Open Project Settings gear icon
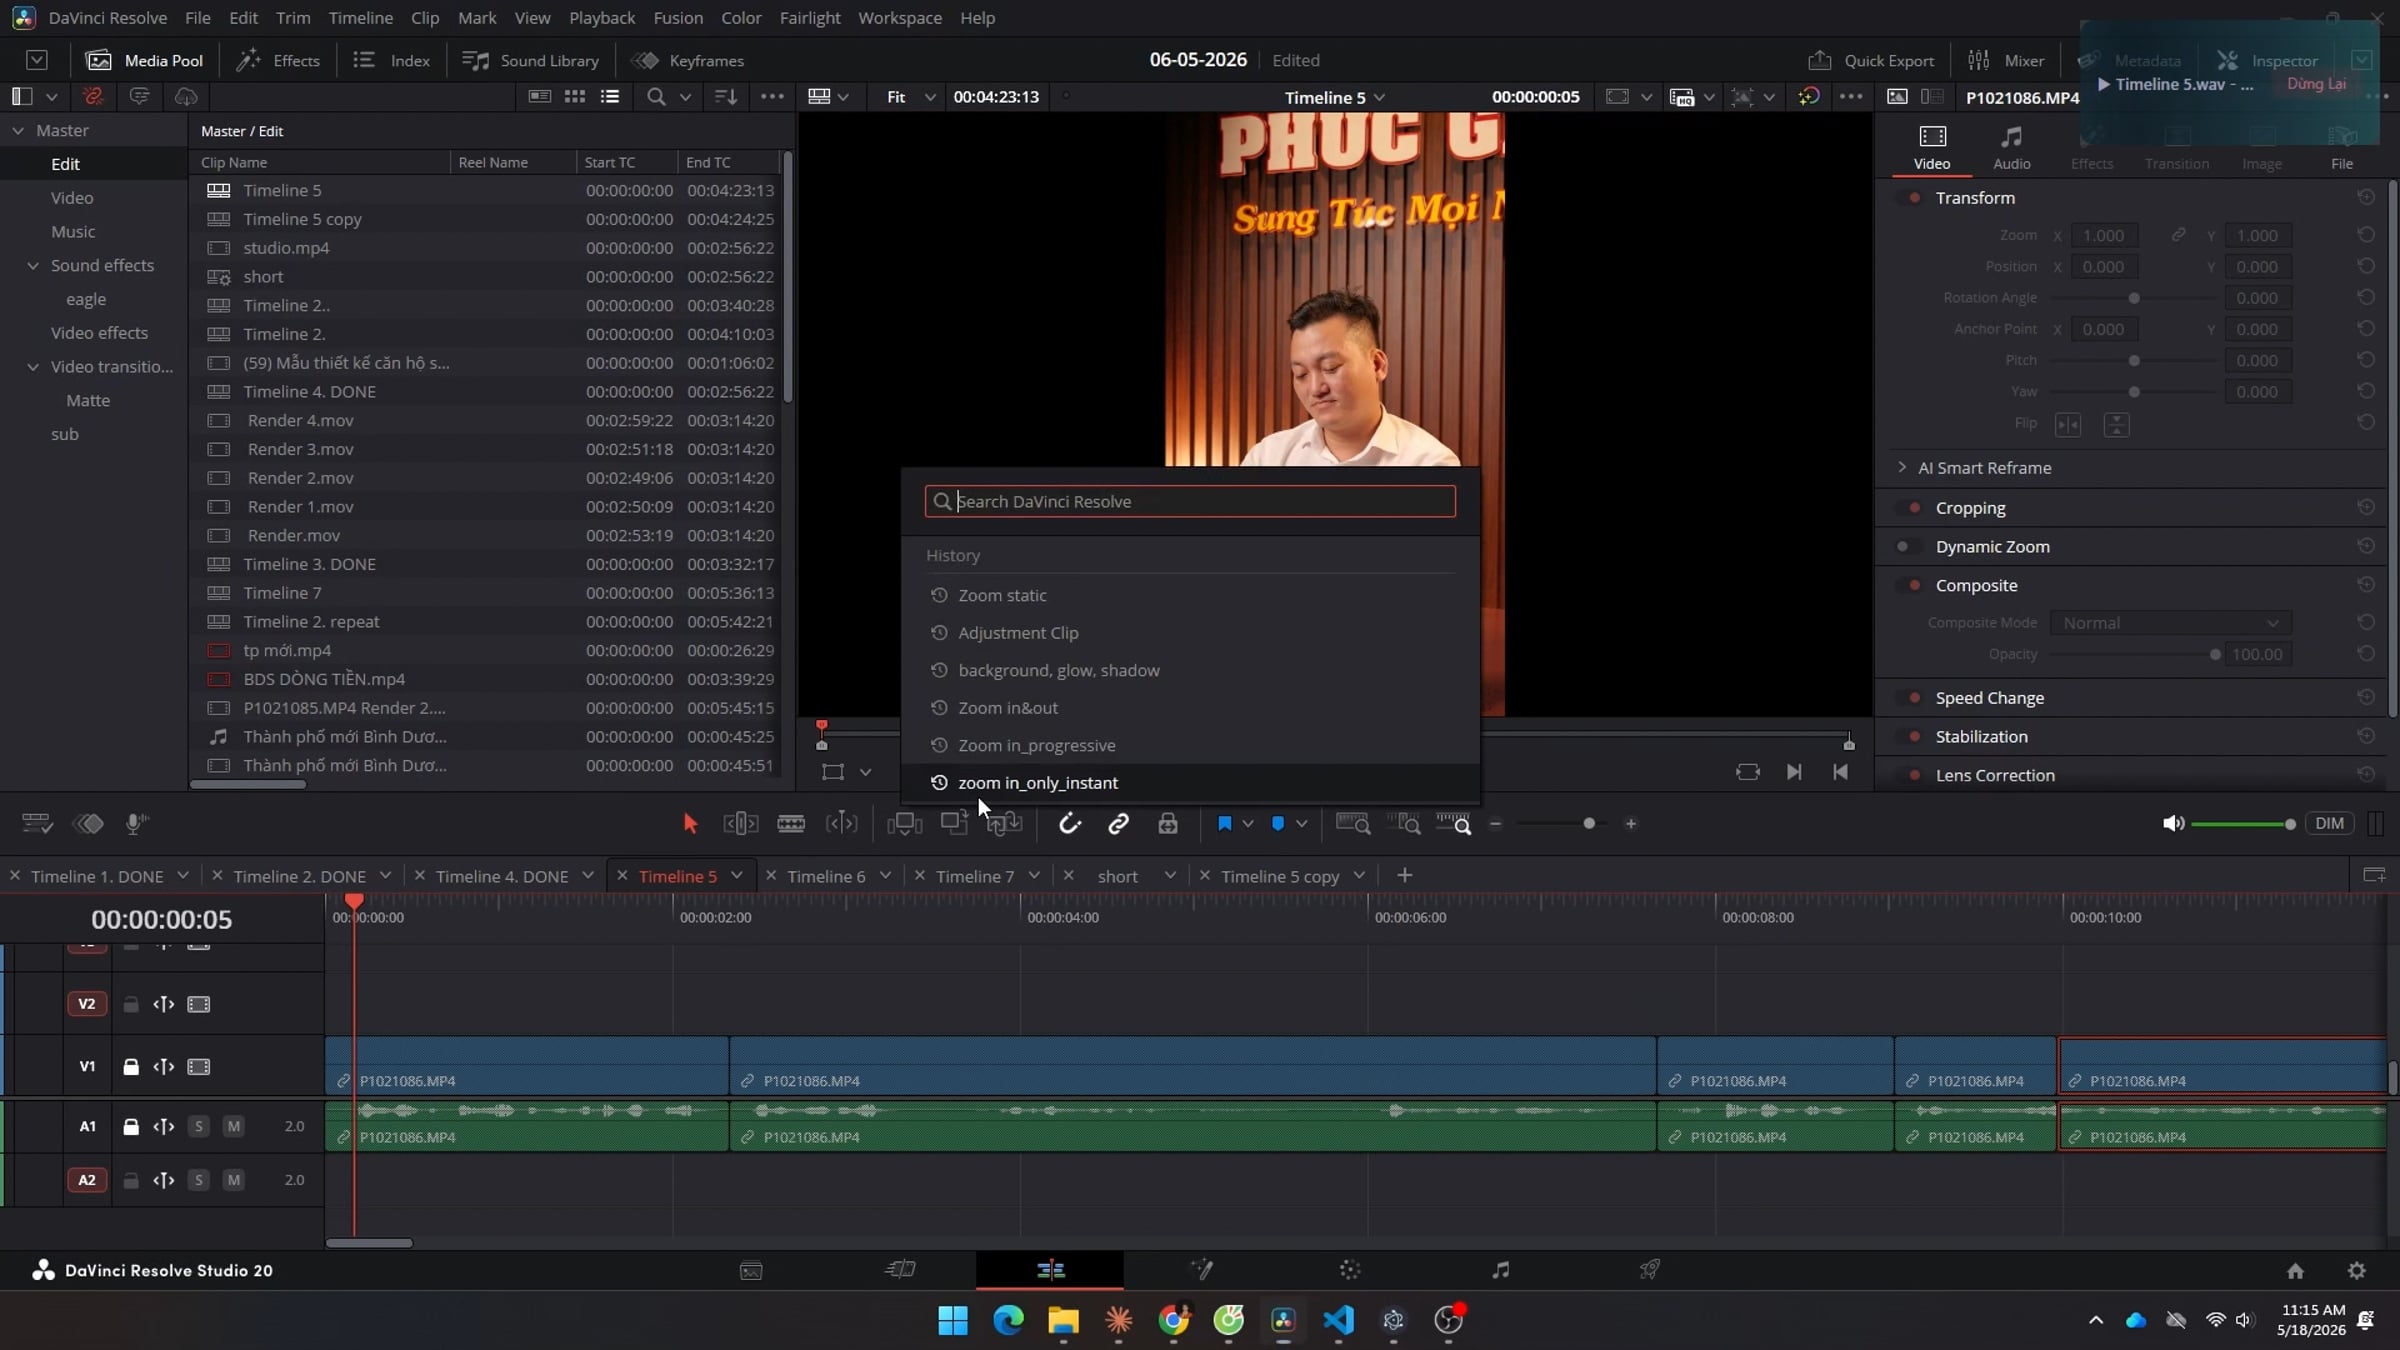The image size is (2400, 1350). [x=2357, y=1271]
